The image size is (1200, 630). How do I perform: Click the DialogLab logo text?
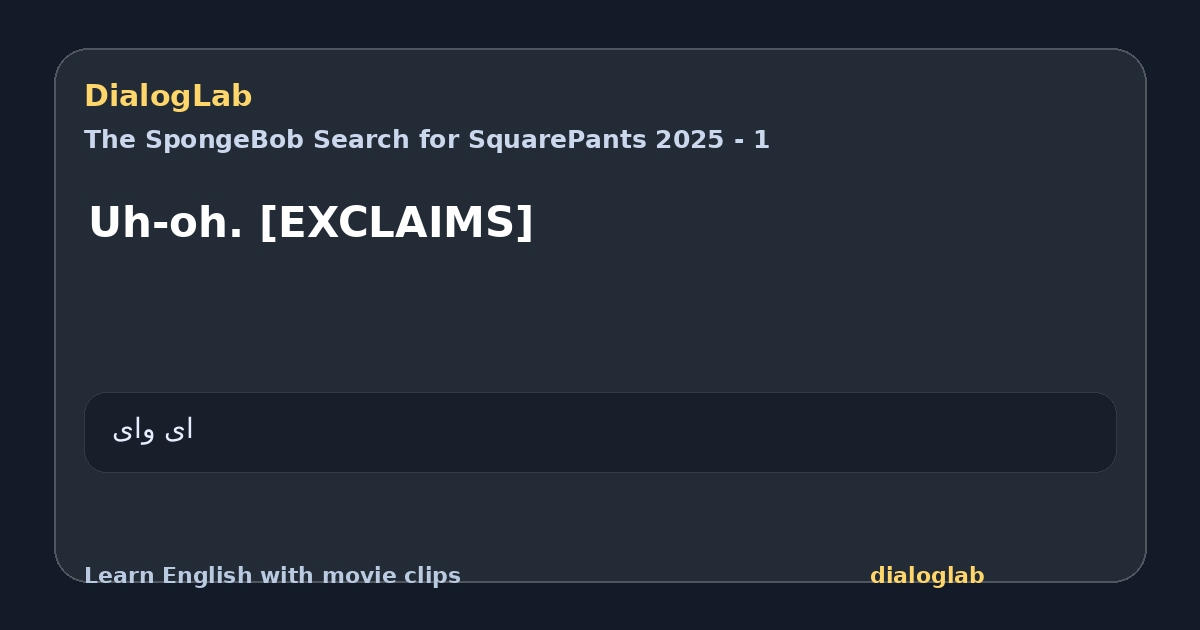(168, 96)
